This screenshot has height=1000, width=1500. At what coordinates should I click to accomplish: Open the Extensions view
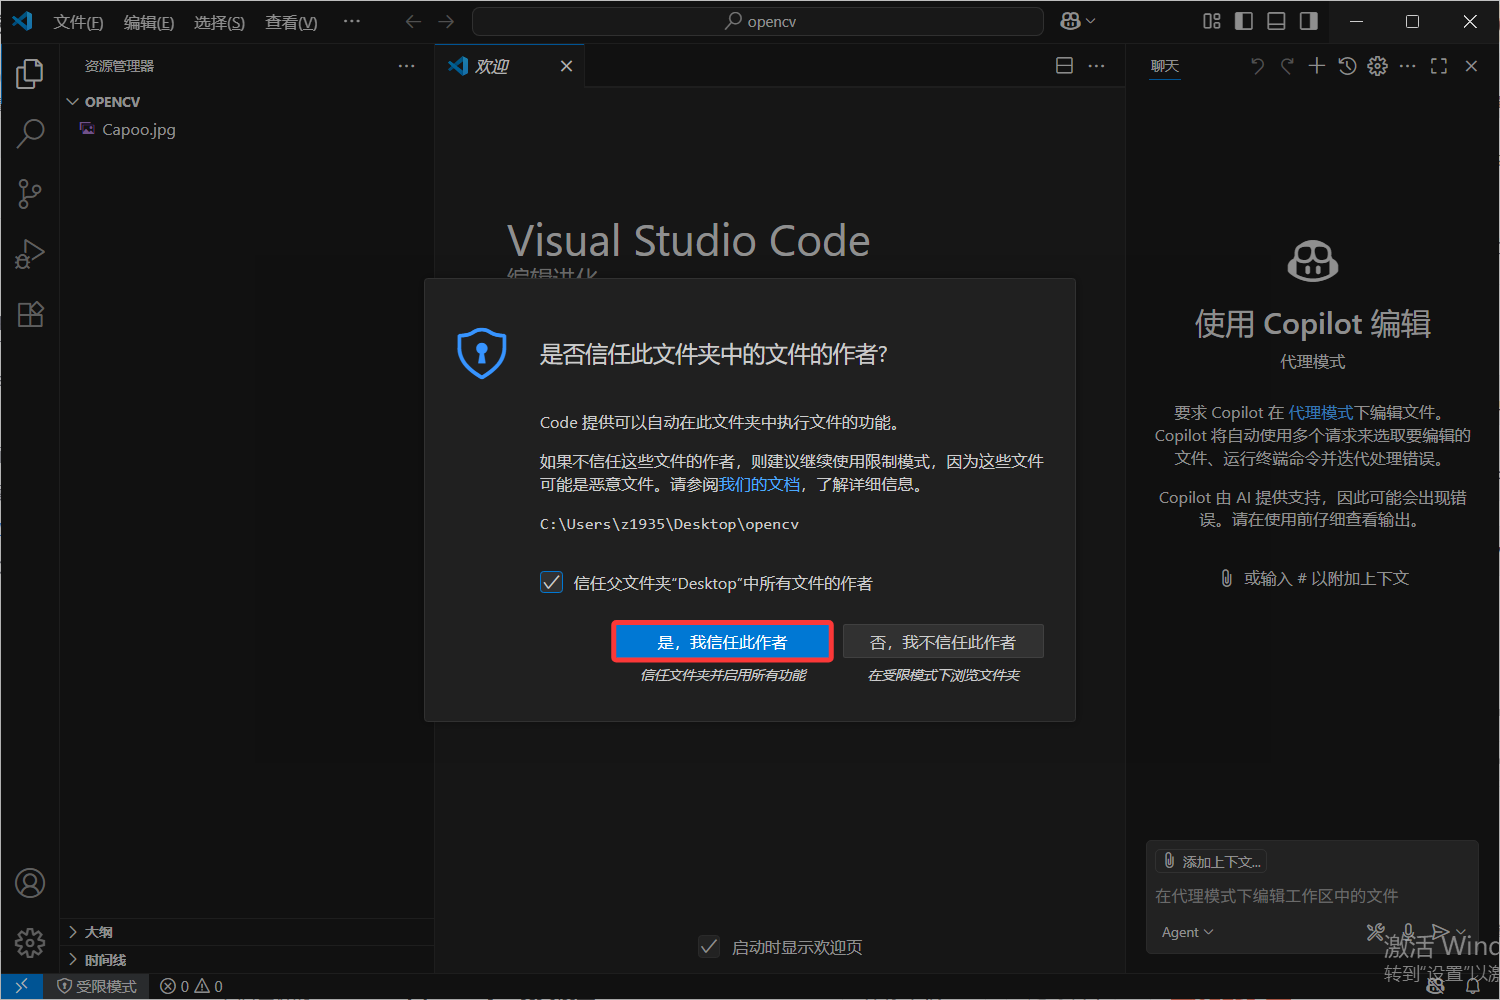point(30,314)
